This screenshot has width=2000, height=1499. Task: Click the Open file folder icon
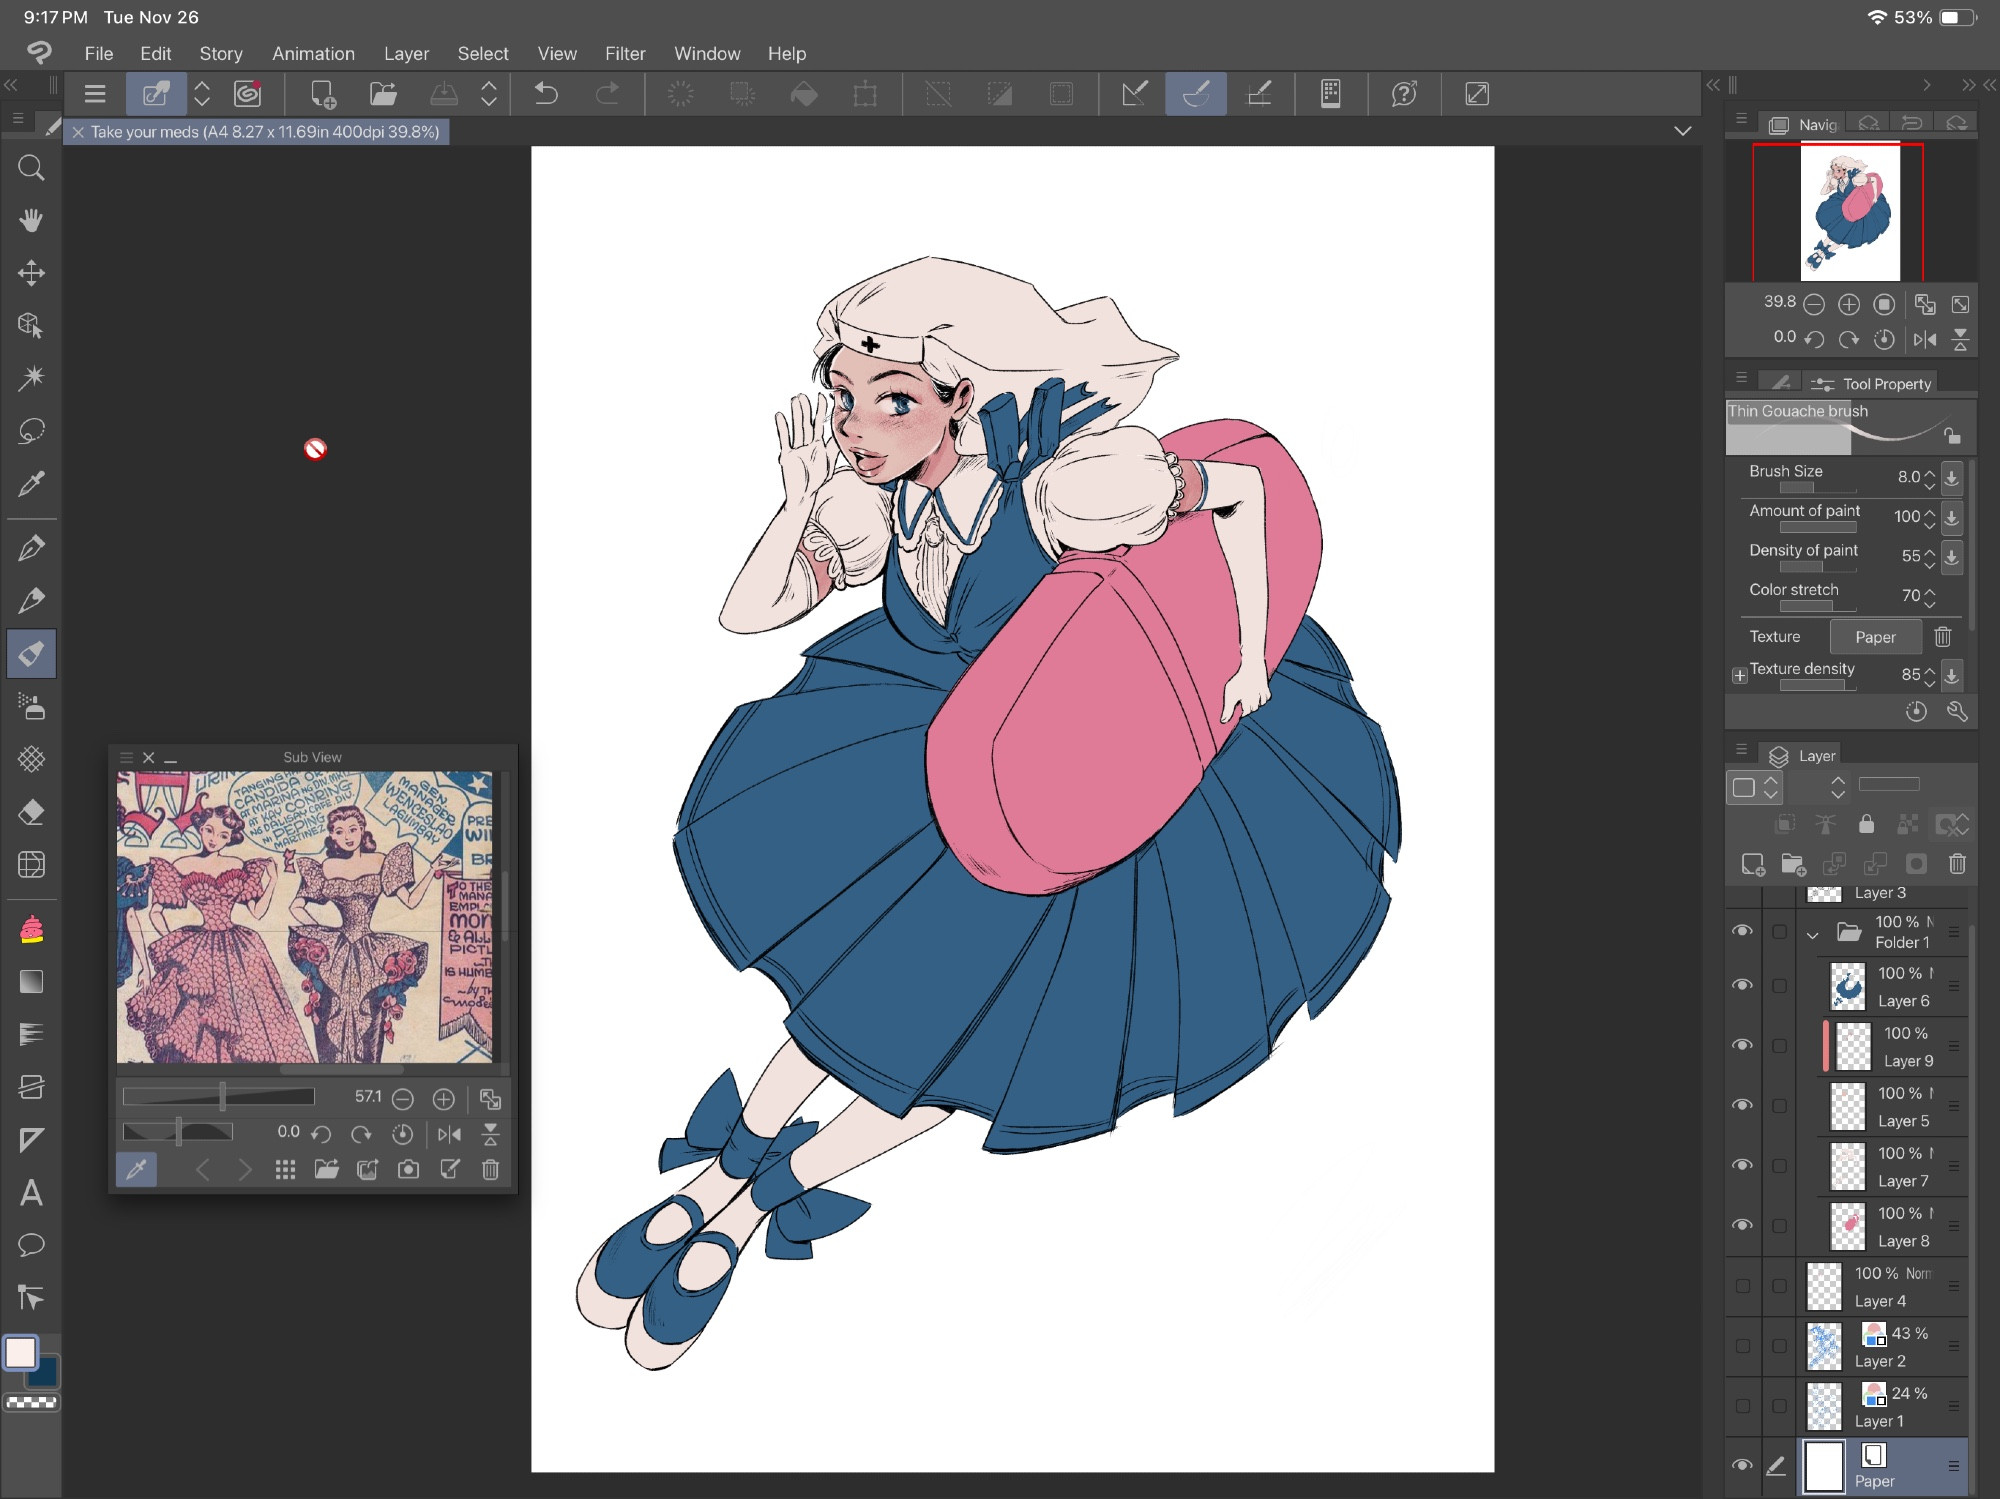[x=383, y=94]
